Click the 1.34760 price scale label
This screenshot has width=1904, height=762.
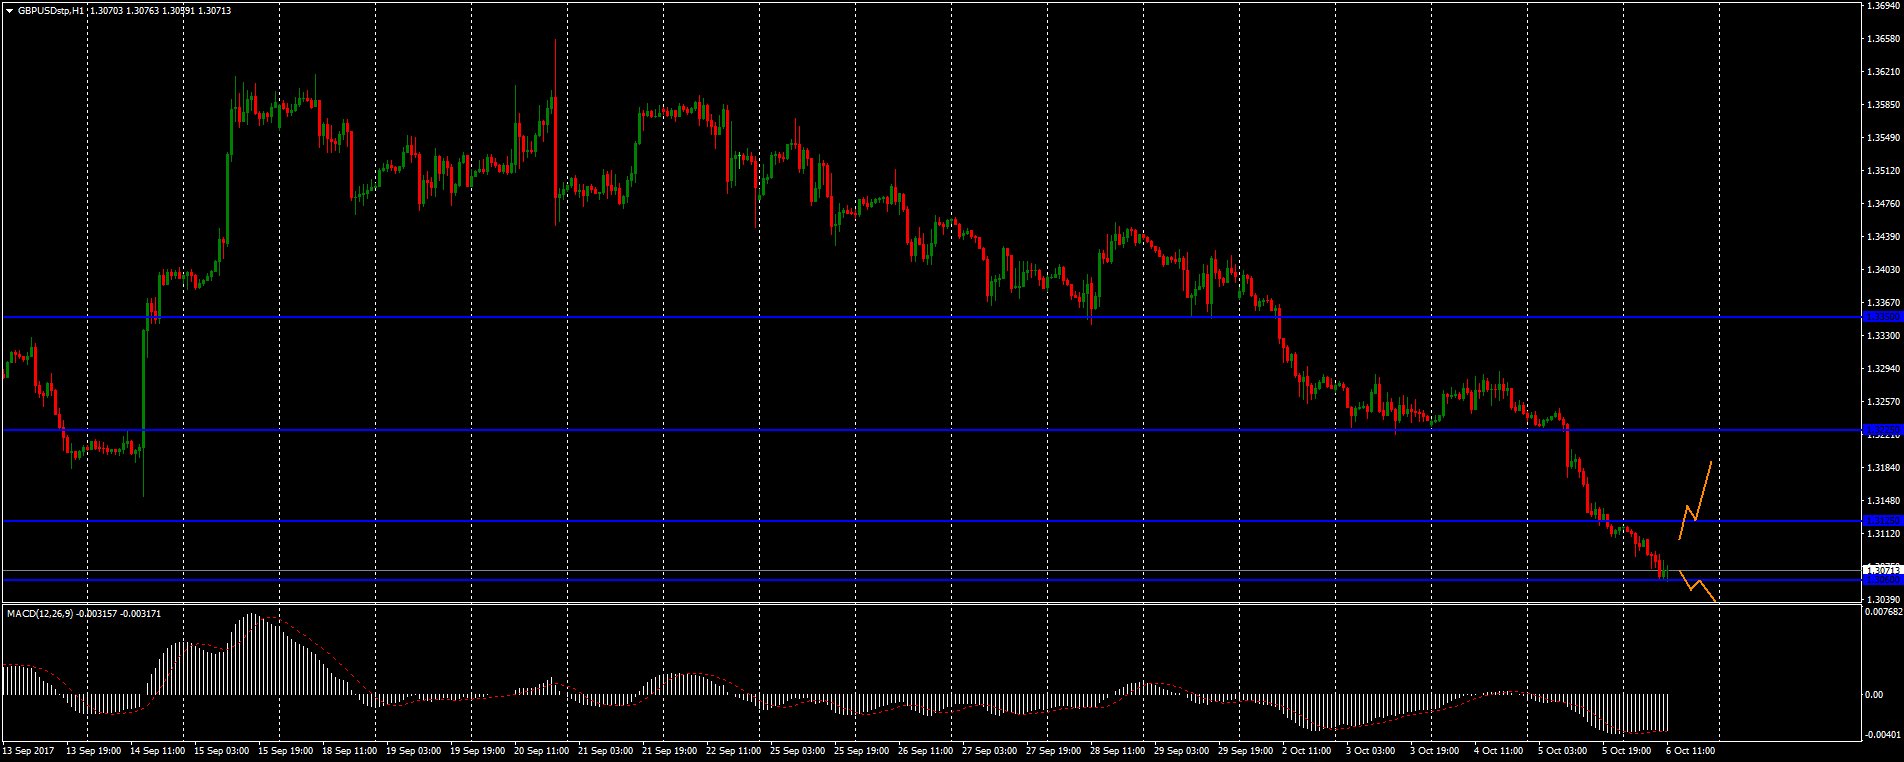pos(1885,204)
